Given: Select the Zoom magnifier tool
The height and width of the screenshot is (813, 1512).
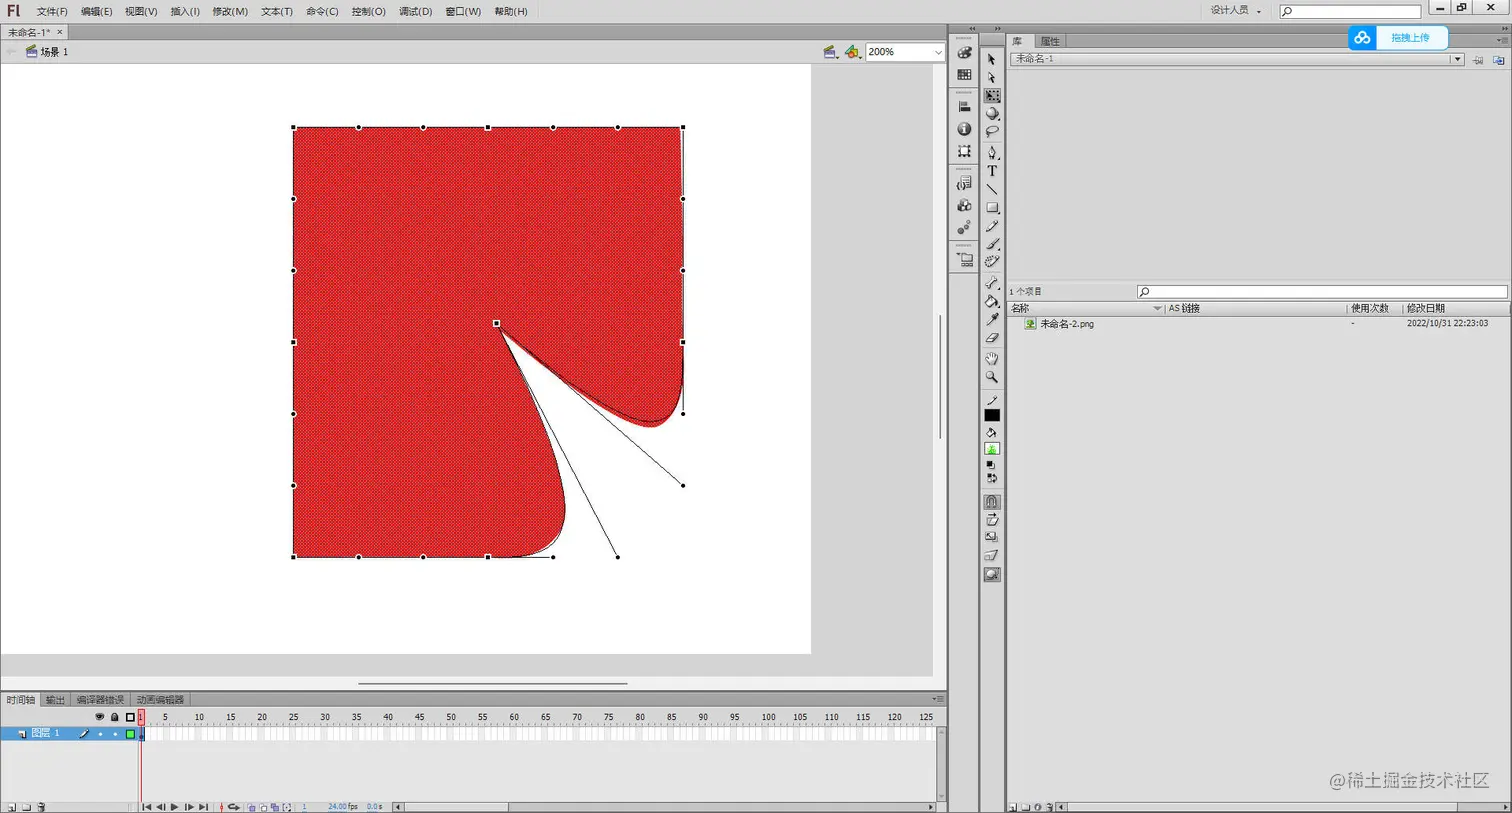Looking at the screenshot, I should (991, 377).
